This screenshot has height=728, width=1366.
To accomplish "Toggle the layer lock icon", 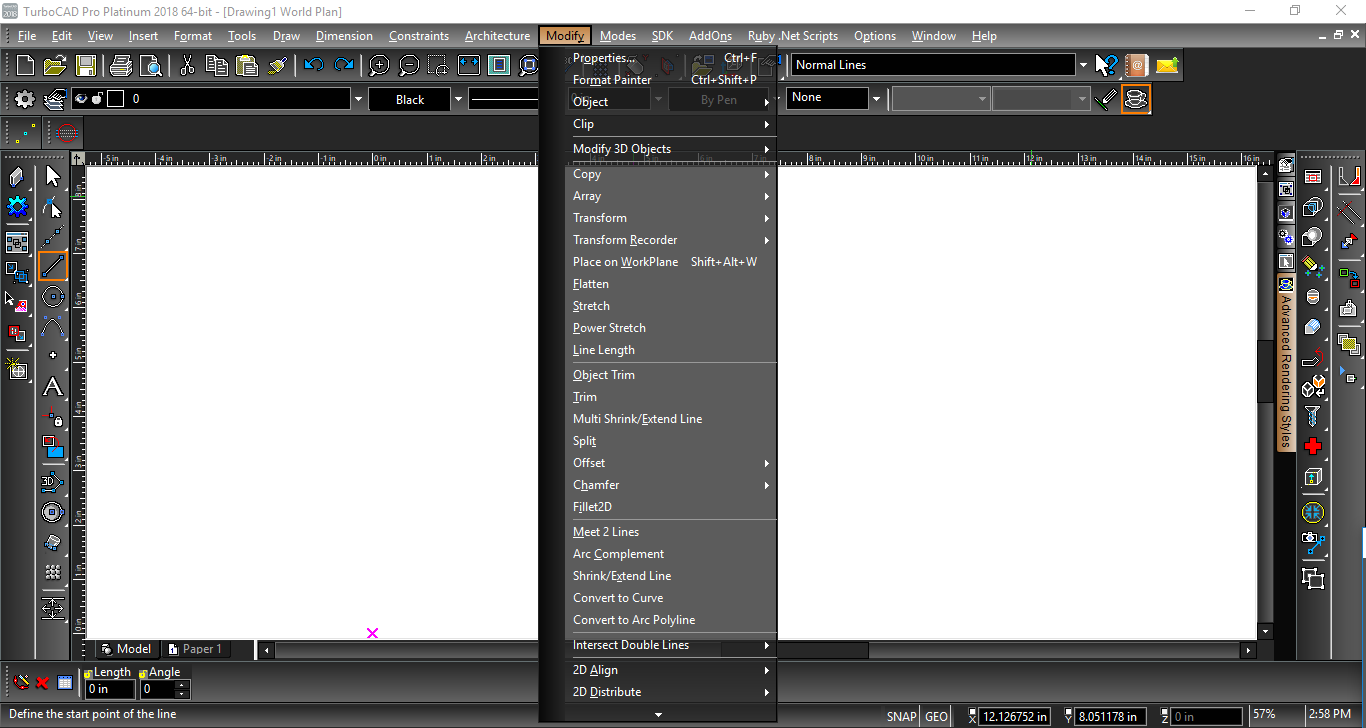I will (97, 99).
